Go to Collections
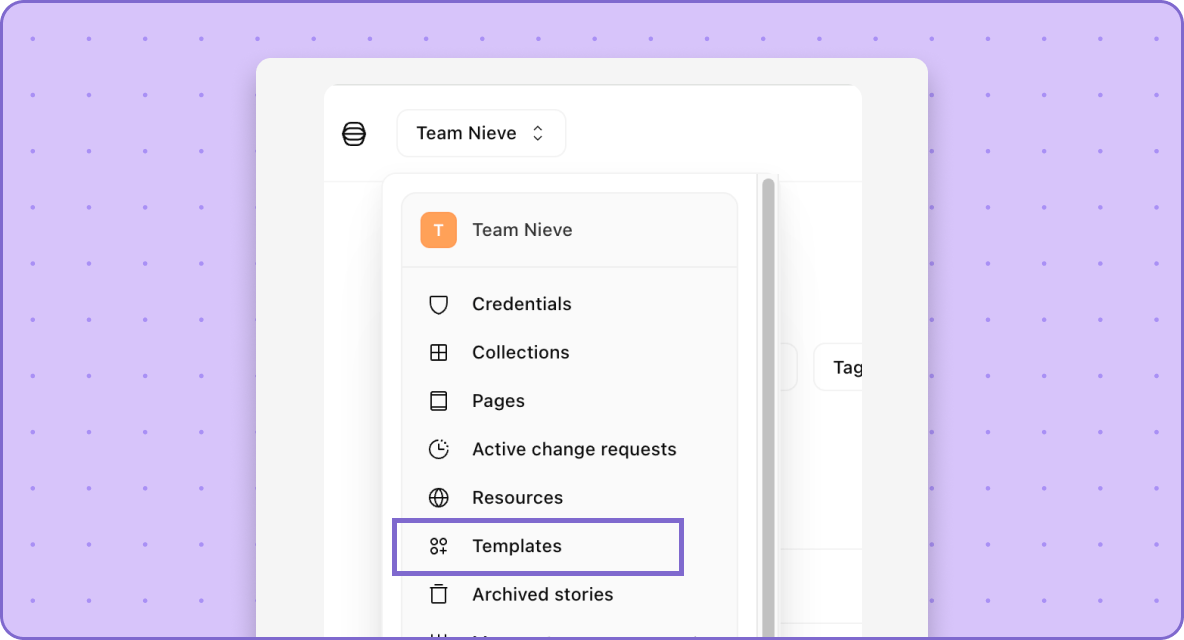This screenshot has height=640, width=1184. 520,352
